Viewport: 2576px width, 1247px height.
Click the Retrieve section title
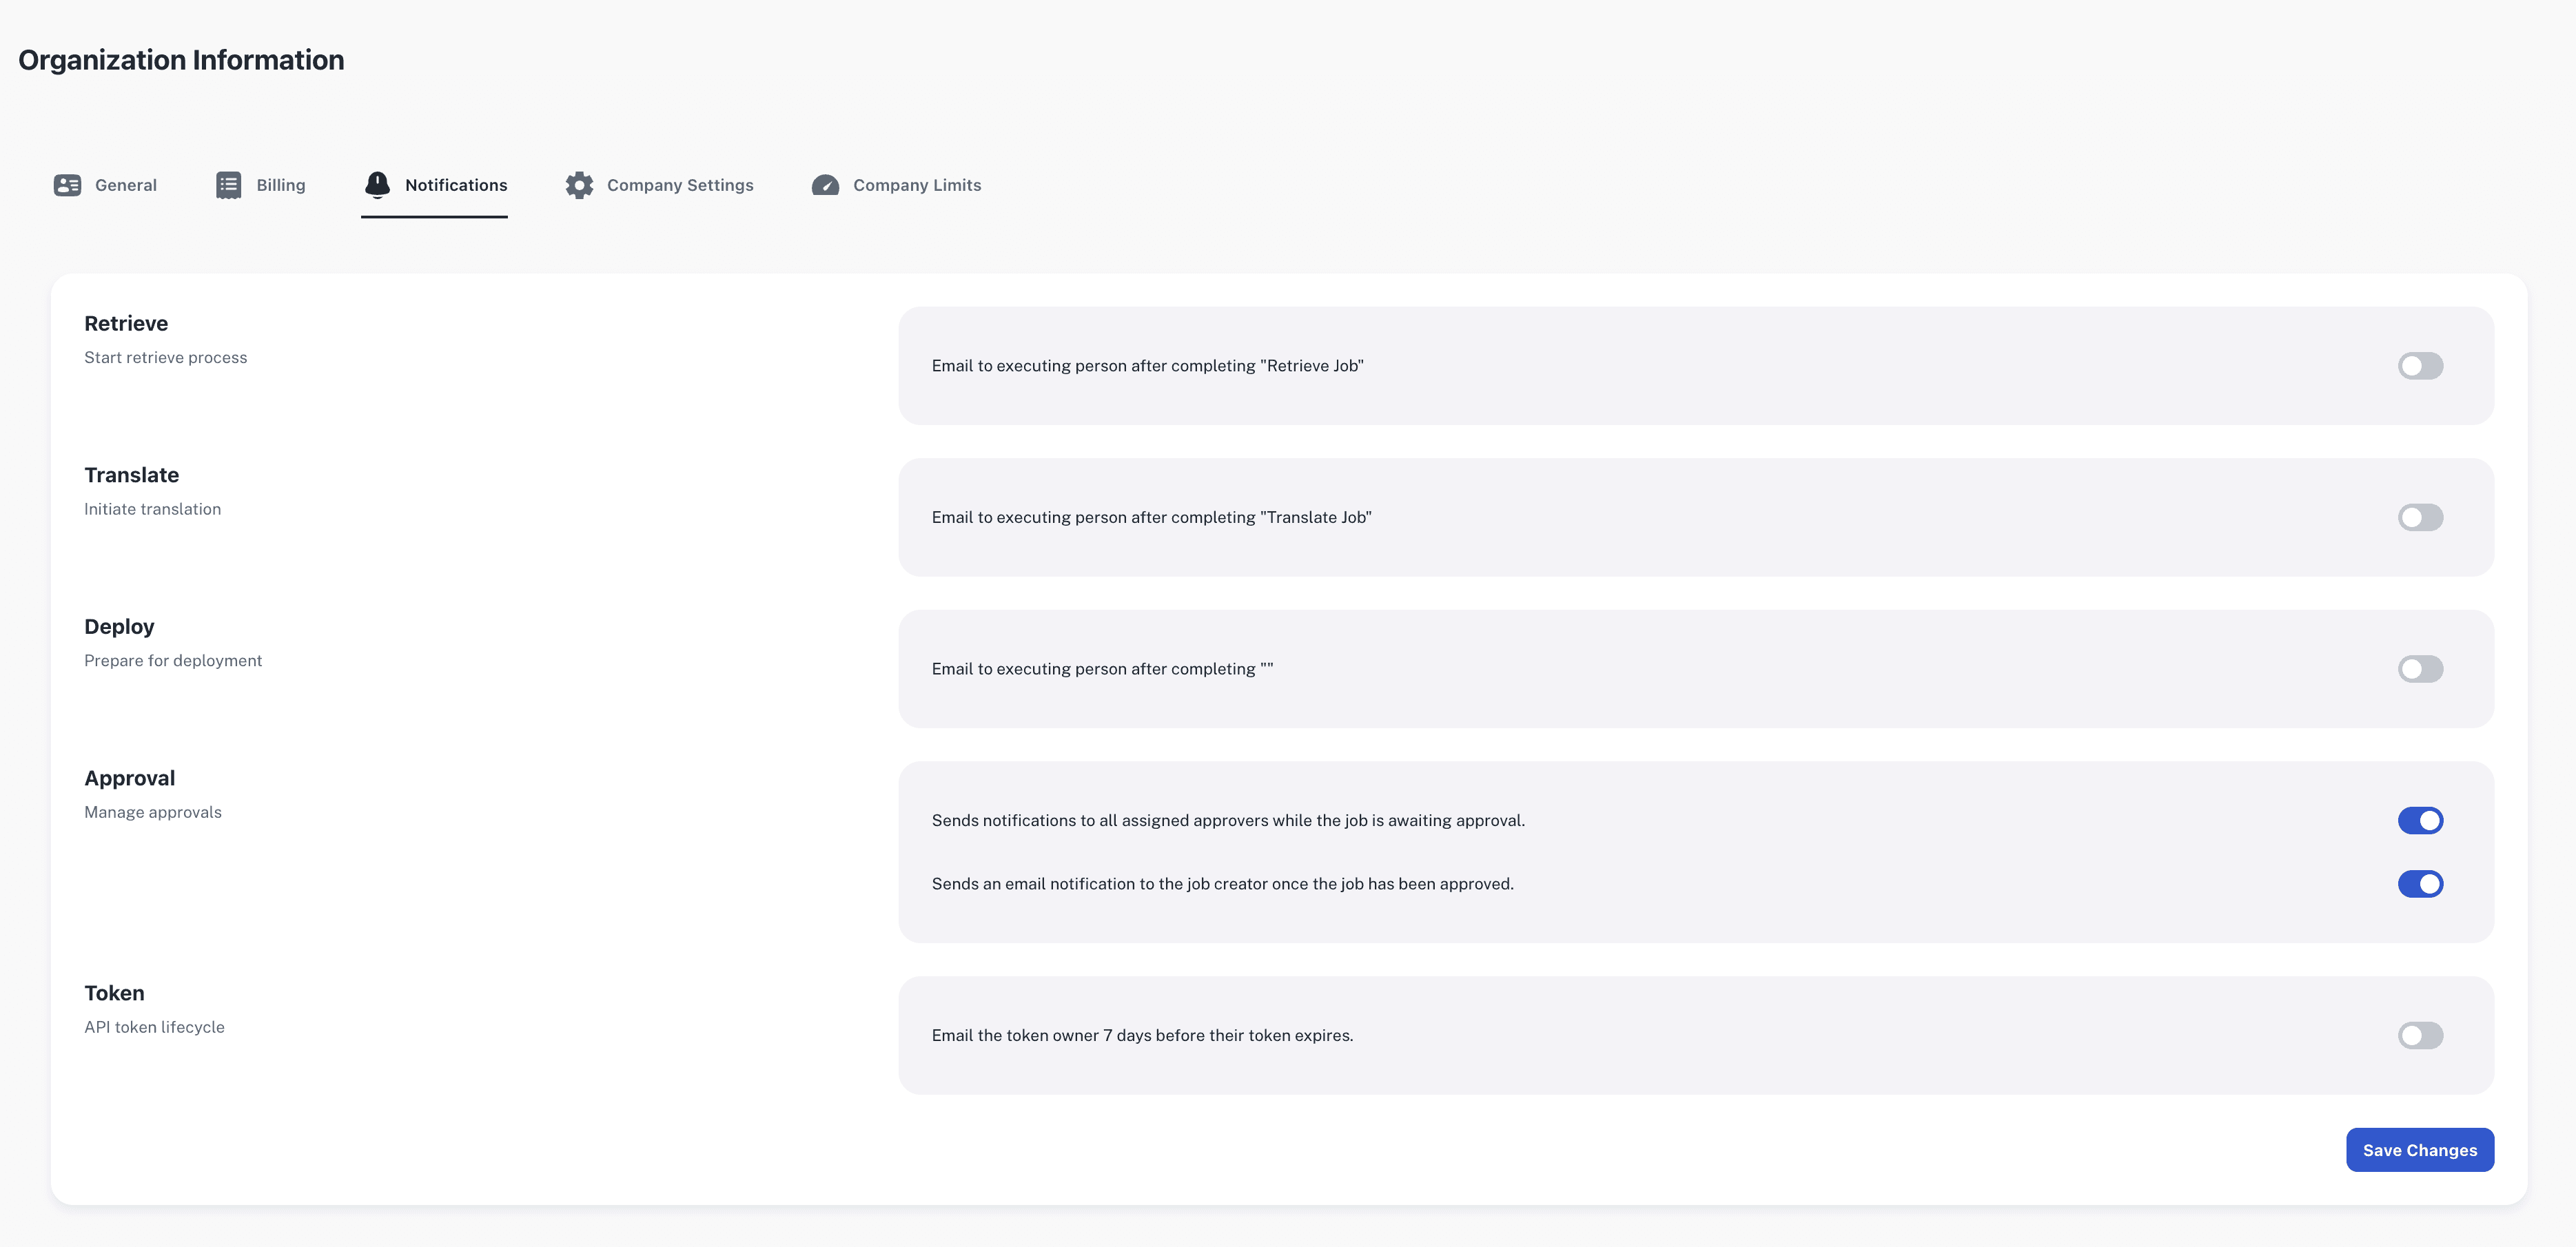click(126, 323)
